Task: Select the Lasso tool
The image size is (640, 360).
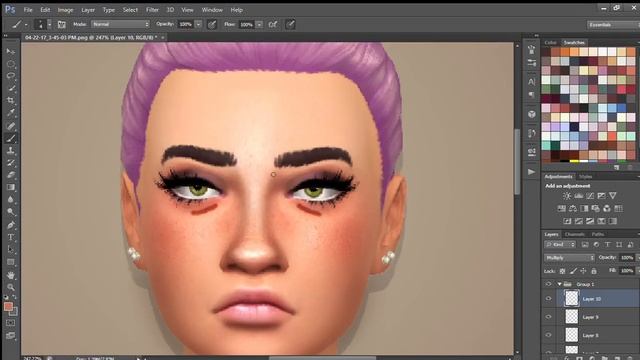Action: [11, 76]
